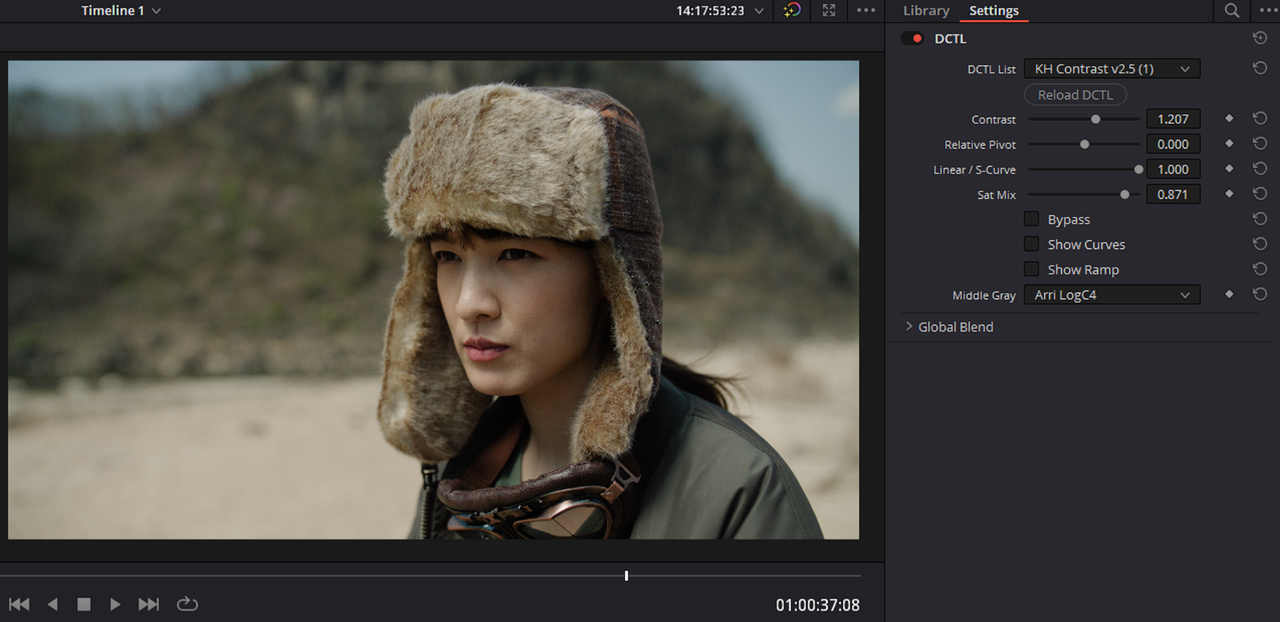Image resolution: width=1280 pixels, height=622 pixels.
Task: Click the timecode 01:00:37:08
Action: [817, 605]
